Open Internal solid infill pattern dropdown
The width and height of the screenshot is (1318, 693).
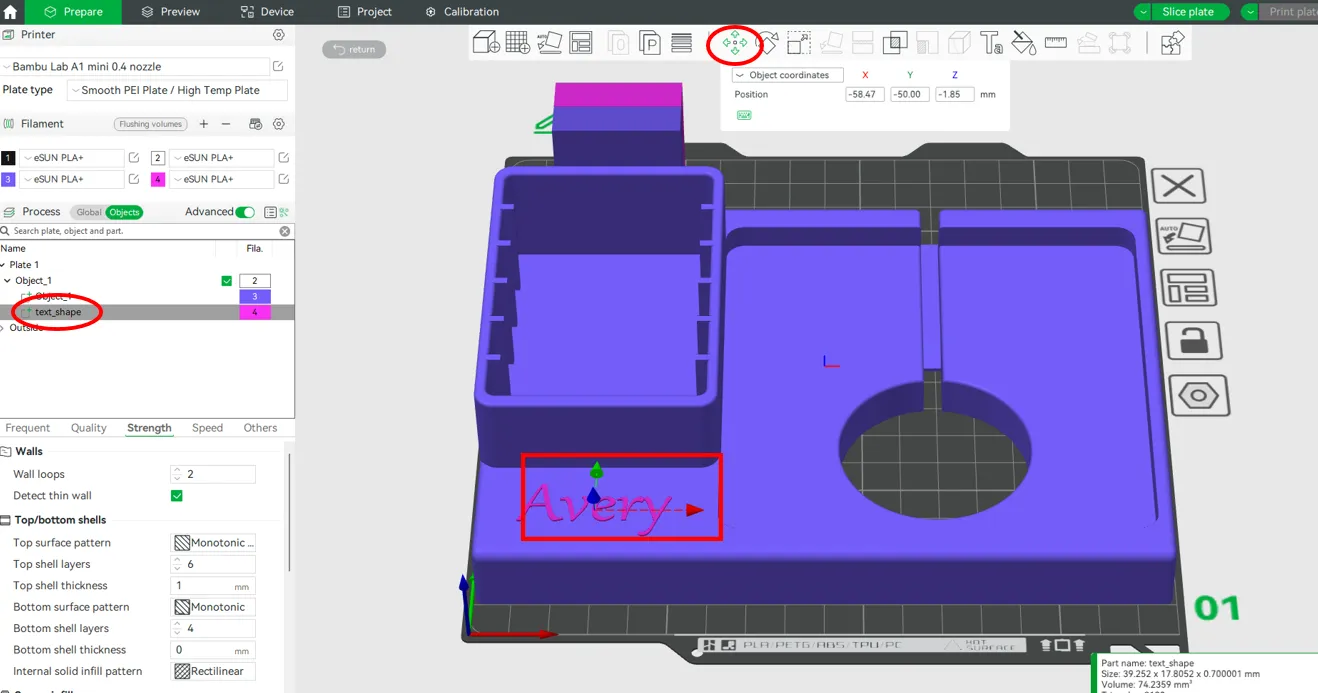click(213, 672)
